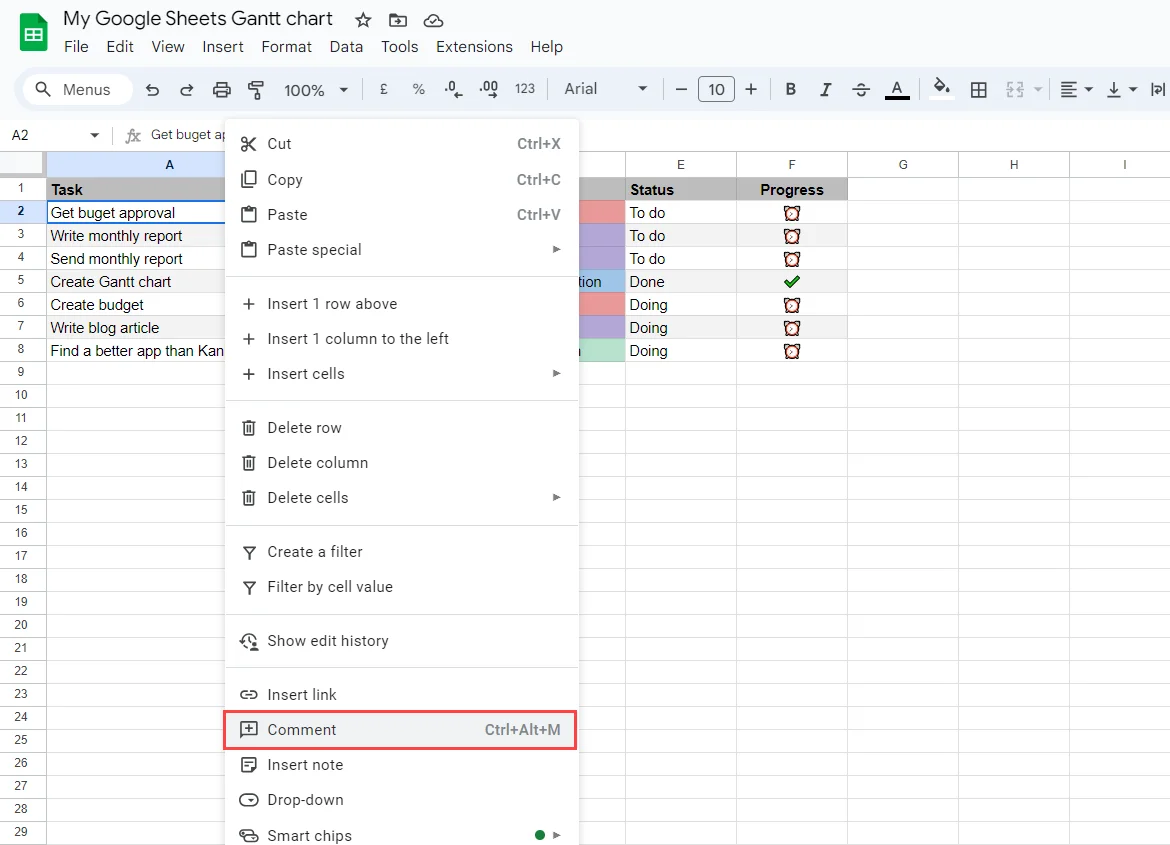The image size is (1170, 845).
Task: Open the Edit menu
Action: coord(119,47)
